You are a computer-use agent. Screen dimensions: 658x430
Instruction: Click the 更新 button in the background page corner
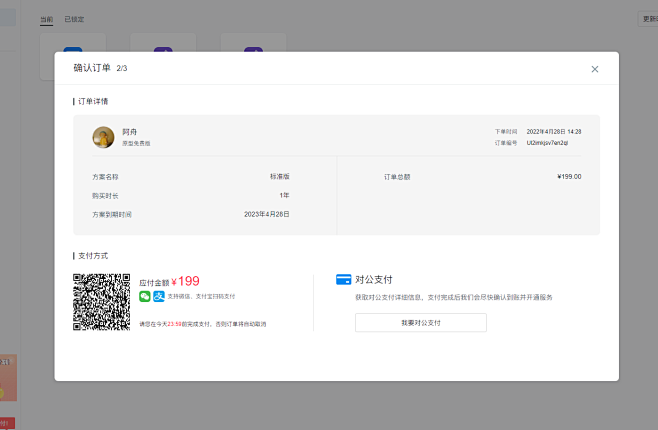(648, 19)
